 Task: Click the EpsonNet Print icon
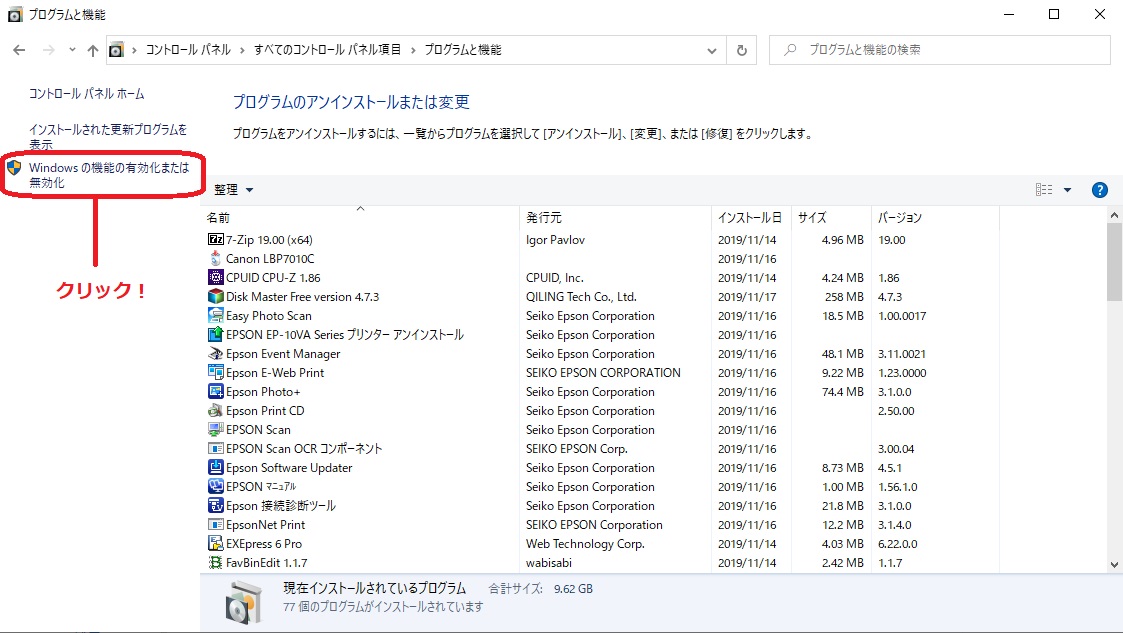click(216, 524)
